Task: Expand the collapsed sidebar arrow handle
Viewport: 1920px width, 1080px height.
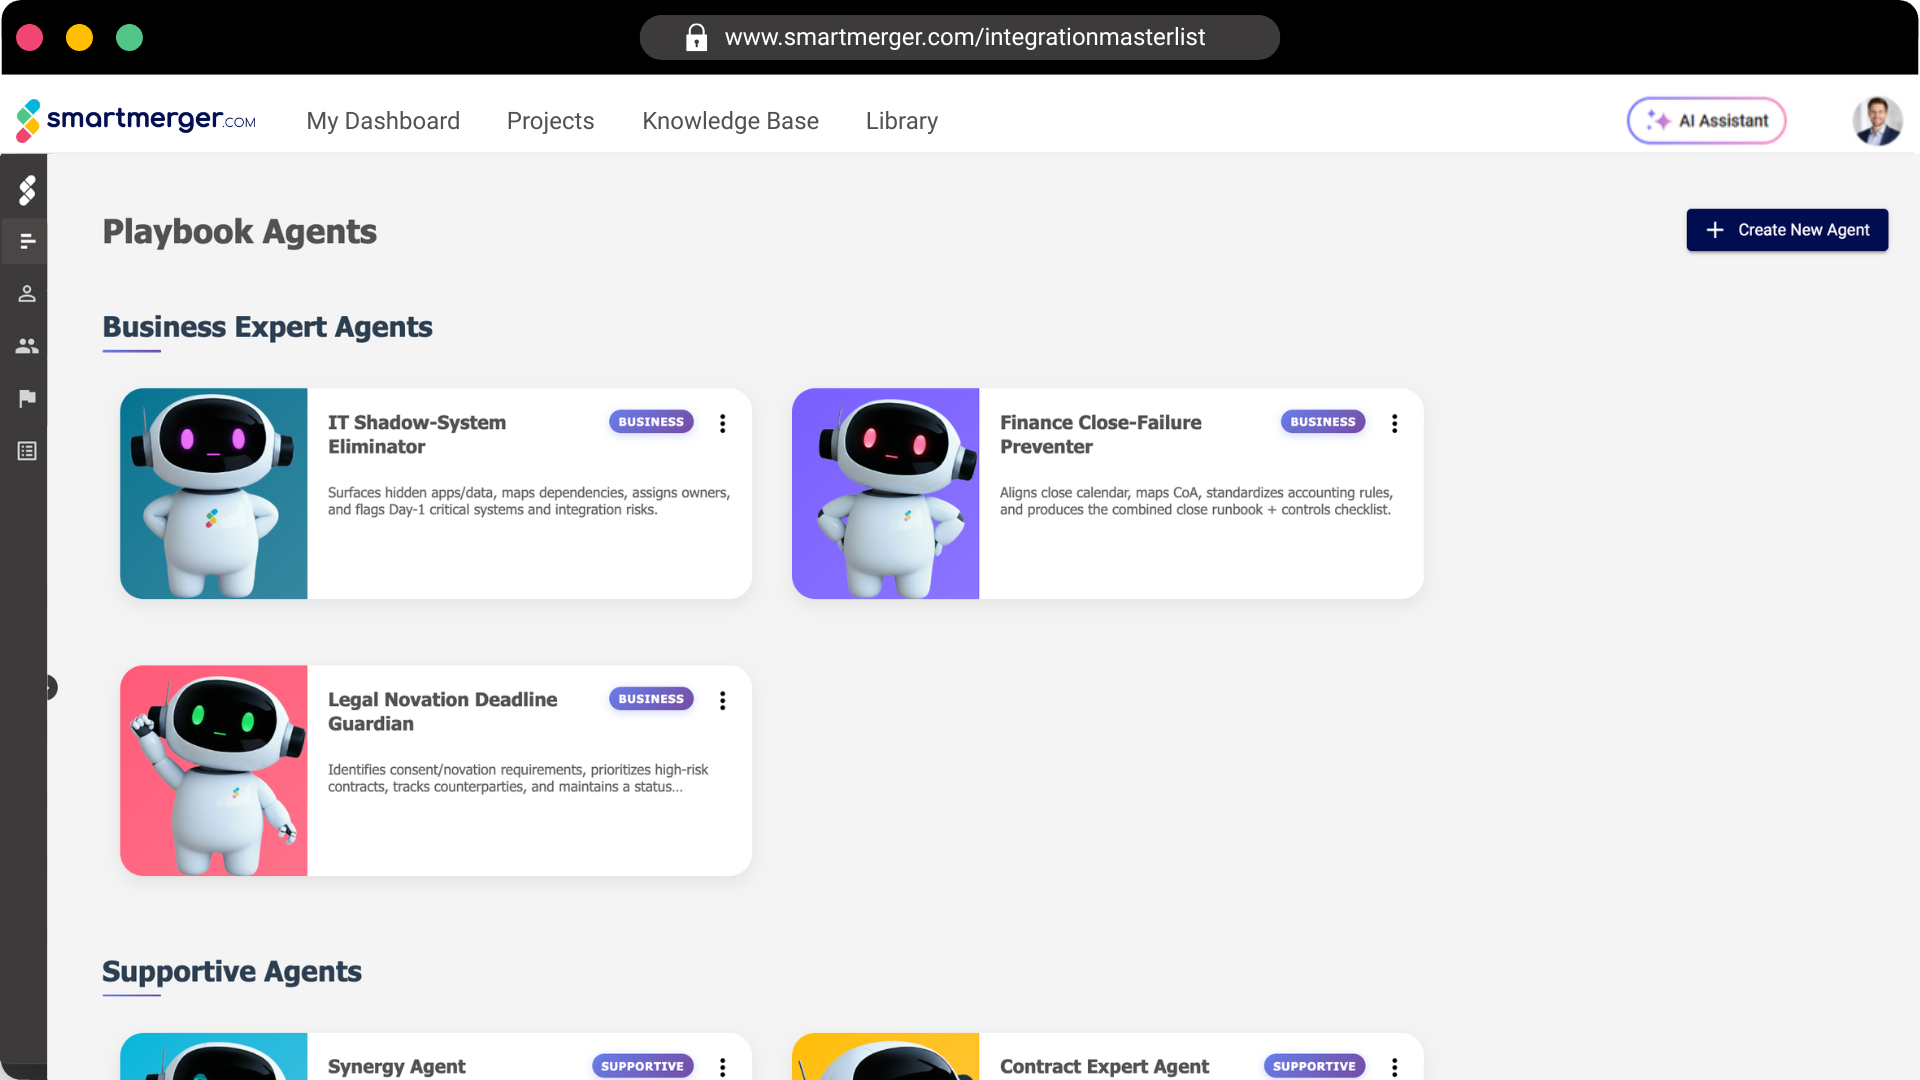Action: click(50, 687)
